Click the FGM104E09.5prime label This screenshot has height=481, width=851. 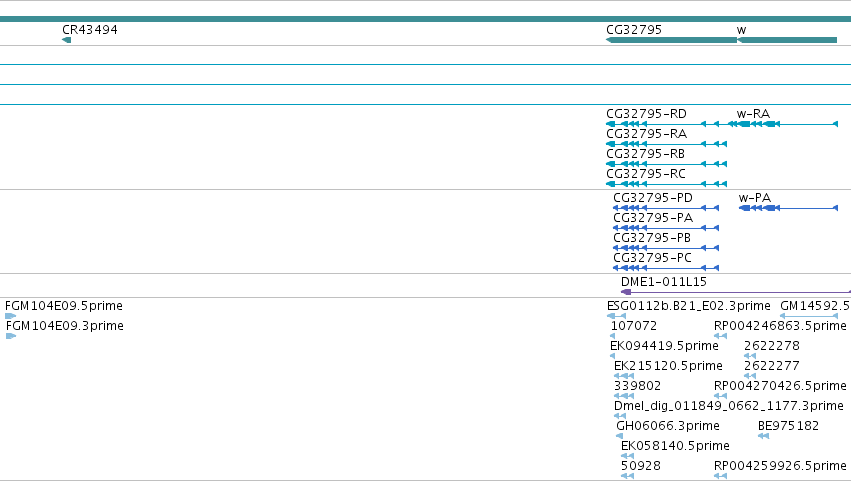click(64, 306)
